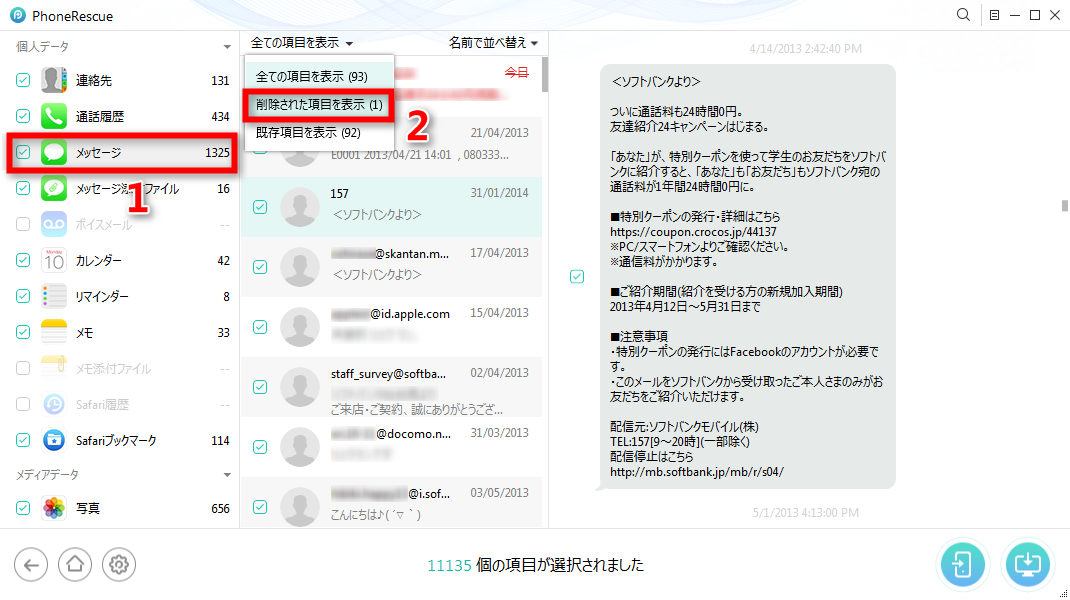Click the Notes (メモ) icon

coord(54,332)
